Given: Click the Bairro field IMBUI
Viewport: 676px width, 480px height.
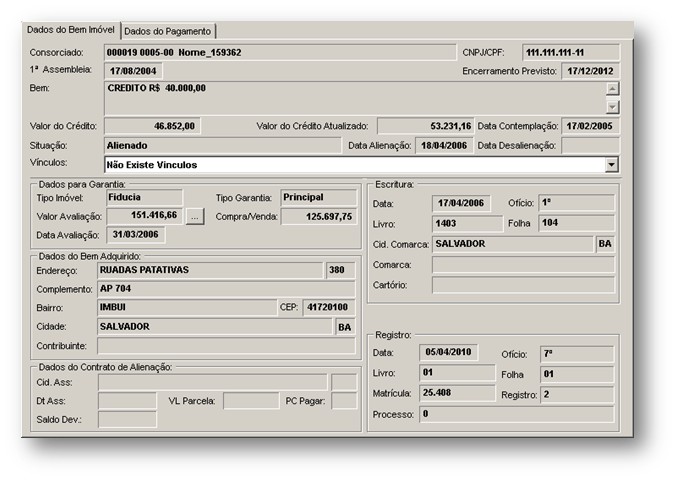Looking at the screenshot, I should pos(187,307).
